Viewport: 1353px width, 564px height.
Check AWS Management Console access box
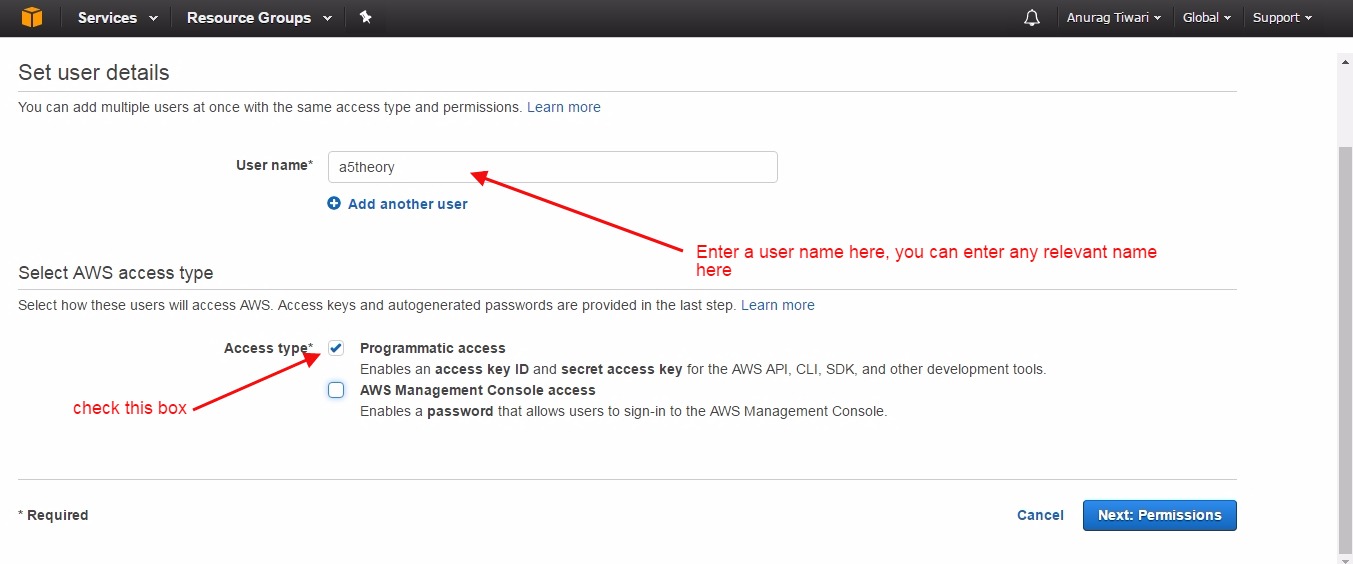click(x=336, y=390)
